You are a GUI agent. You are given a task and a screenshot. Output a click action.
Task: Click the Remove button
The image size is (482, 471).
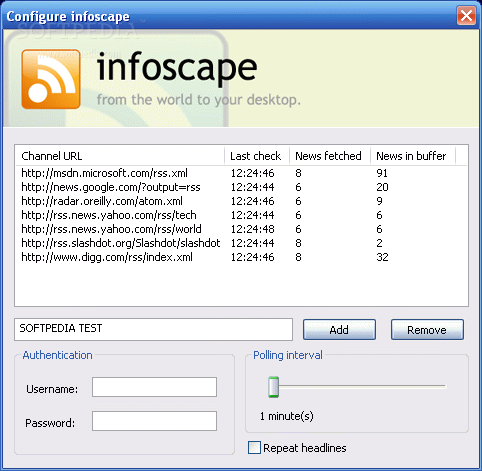427,330
